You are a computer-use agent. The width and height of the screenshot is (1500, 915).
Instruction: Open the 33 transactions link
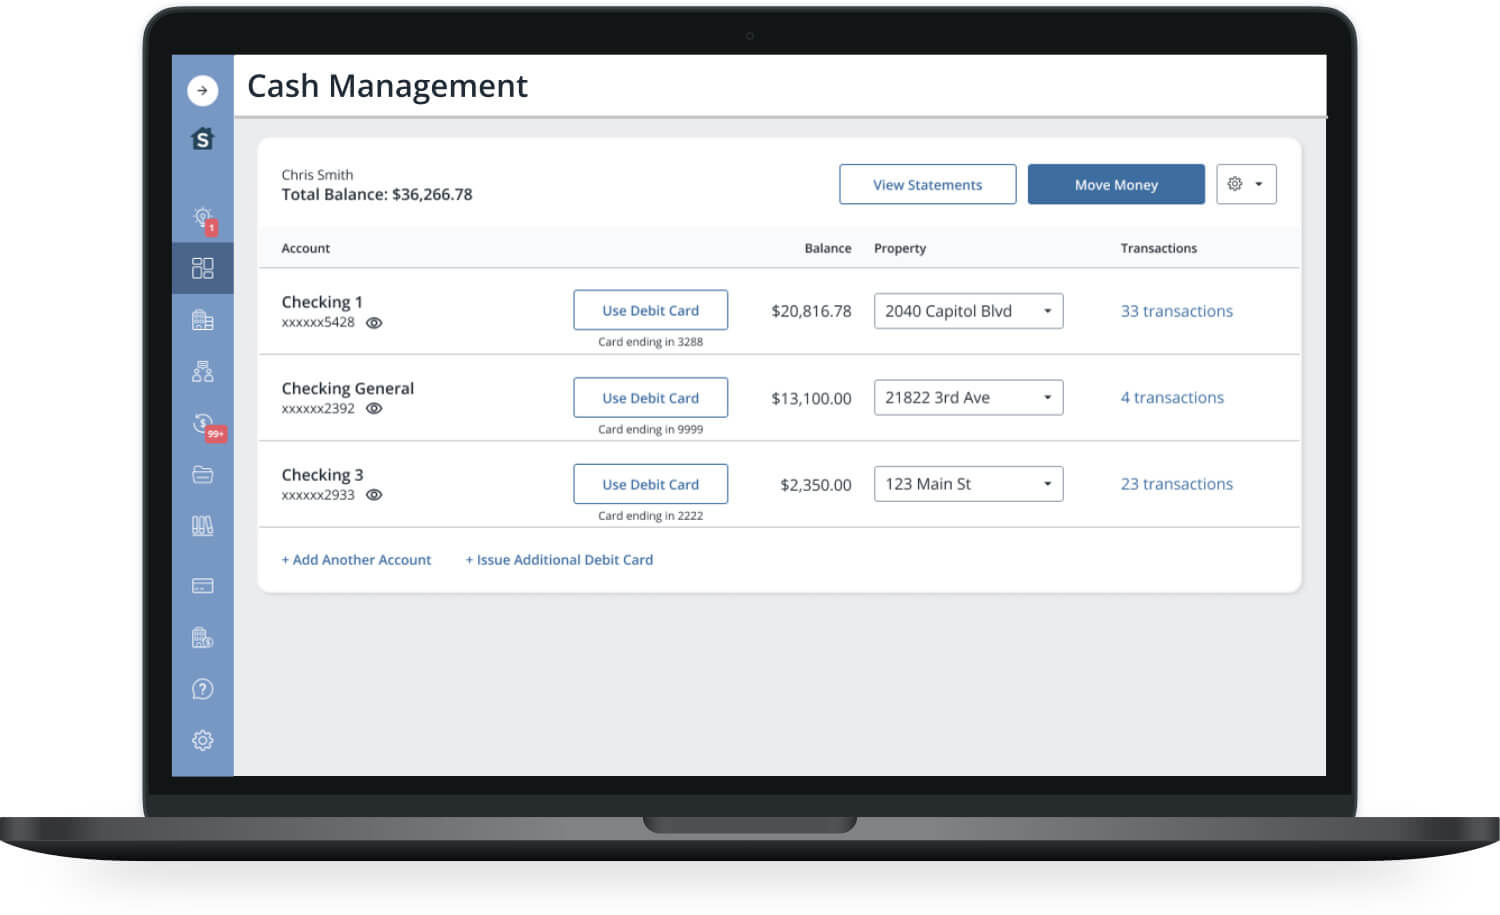(1176, 311)
